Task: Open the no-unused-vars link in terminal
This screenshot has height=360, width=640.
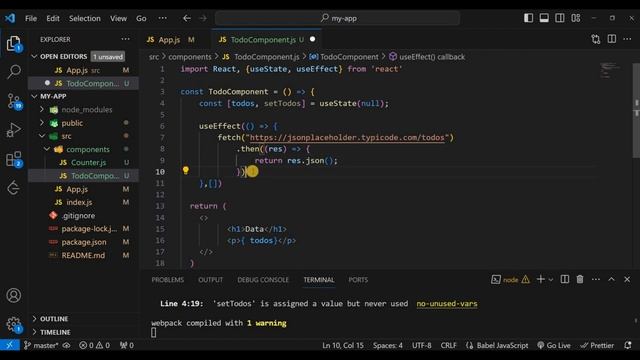Action: (447, 304)
